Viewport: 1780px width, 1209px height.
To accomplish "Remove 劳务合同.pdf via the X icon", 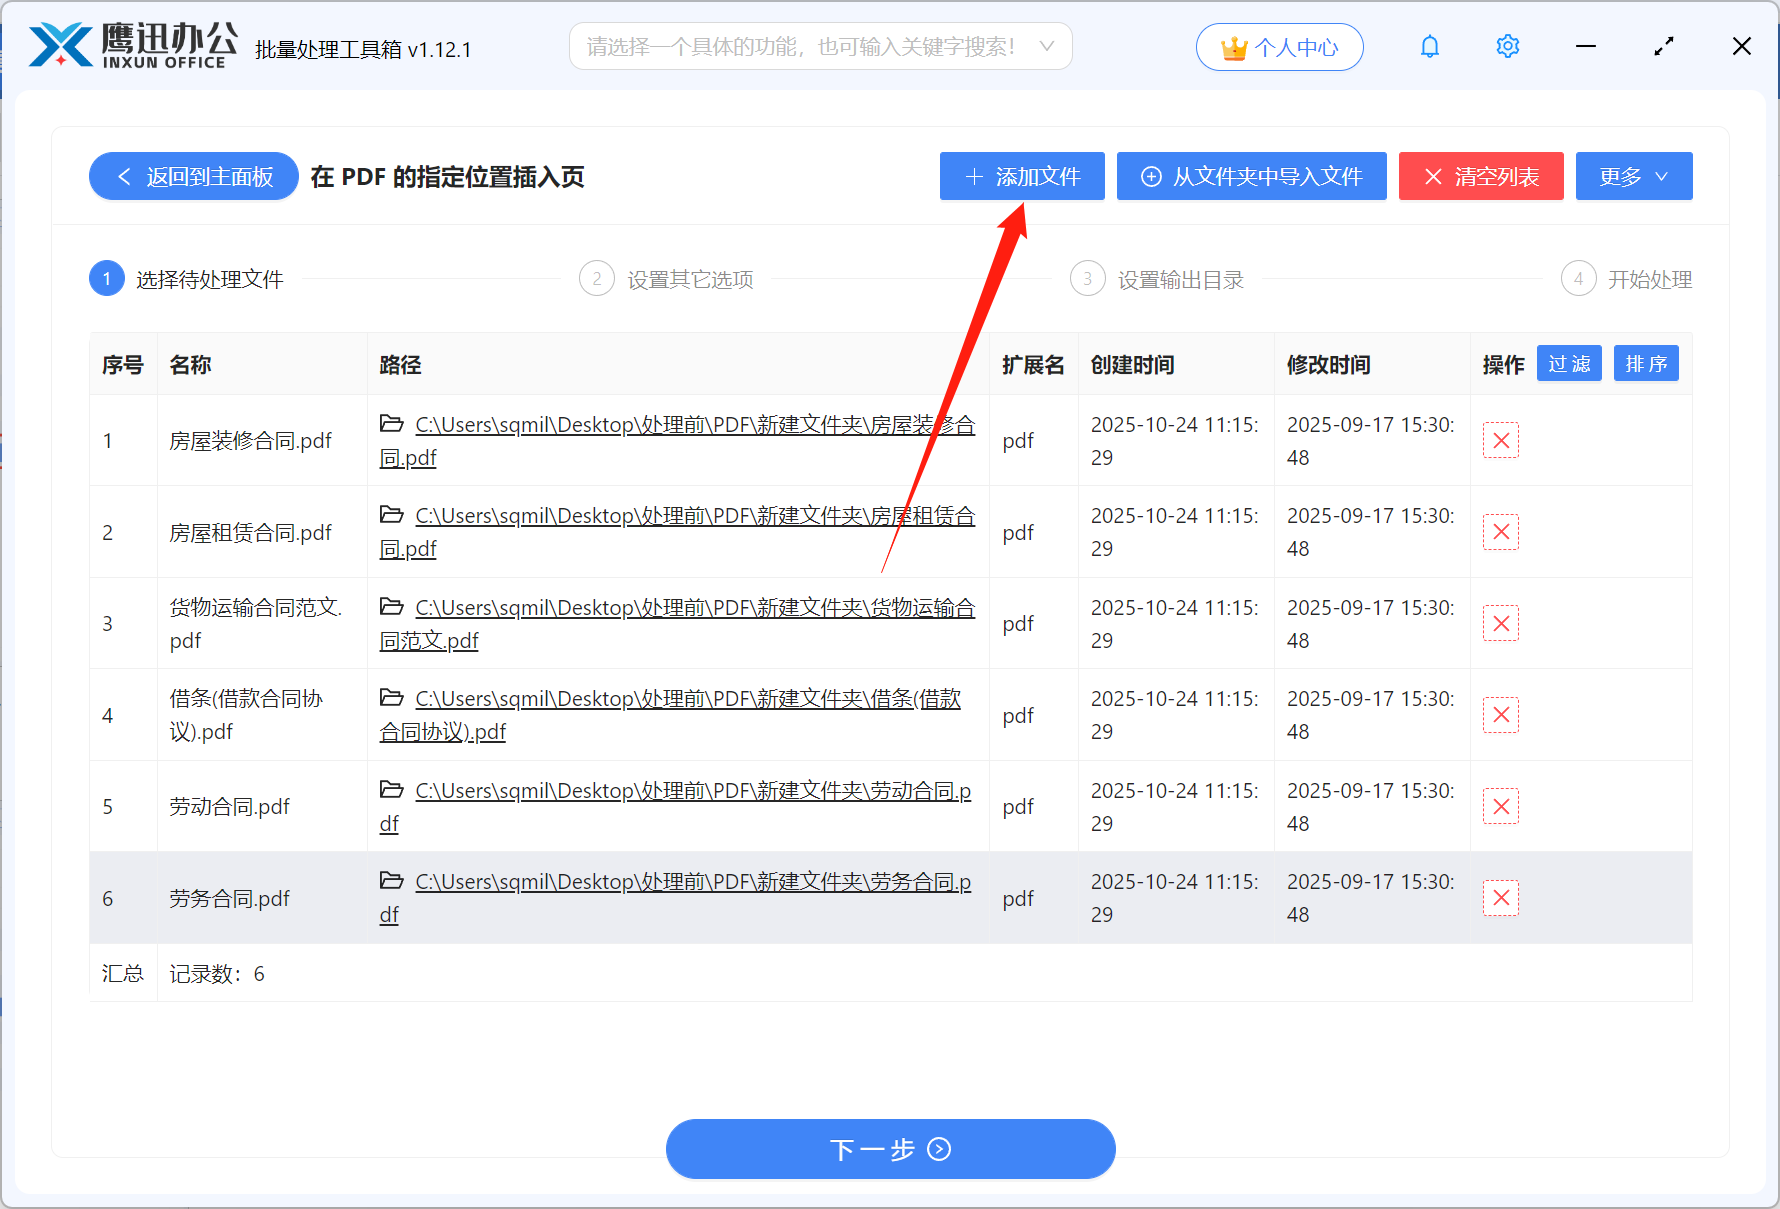I will [1500, 897].
